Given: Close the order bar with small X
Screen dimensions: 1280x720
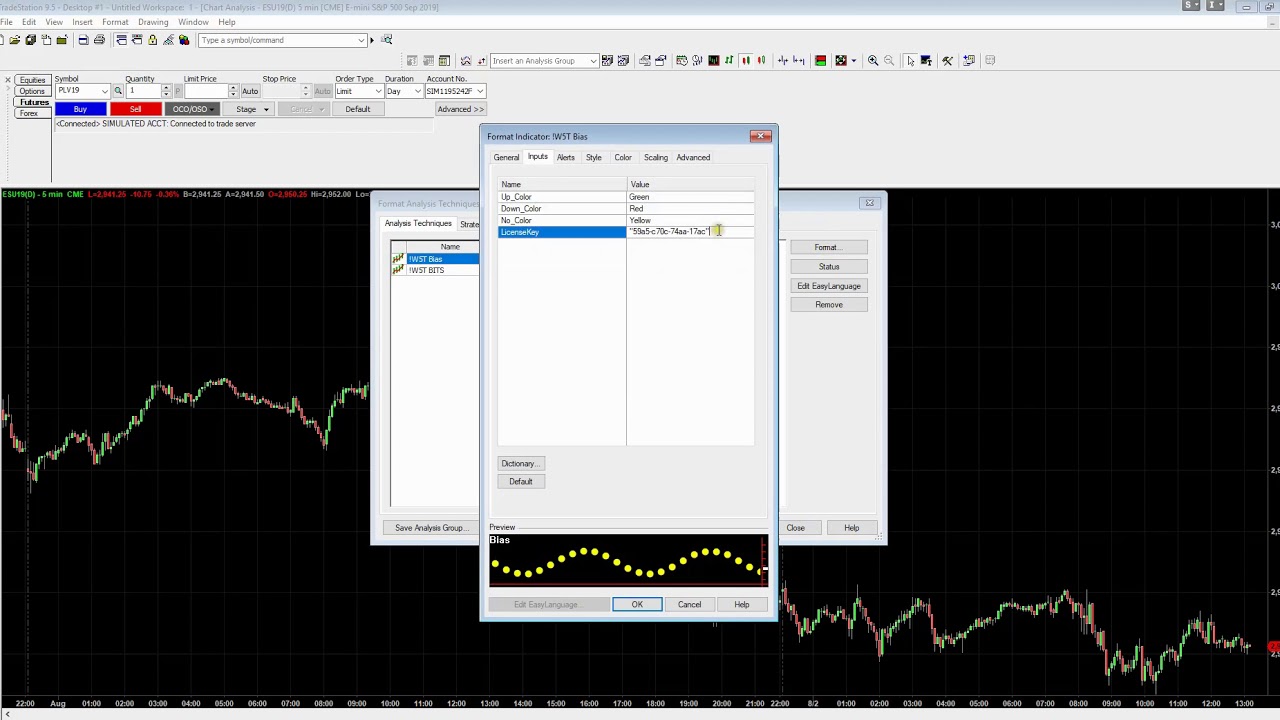Looking at the screenshot, I should tap(7, 79).
